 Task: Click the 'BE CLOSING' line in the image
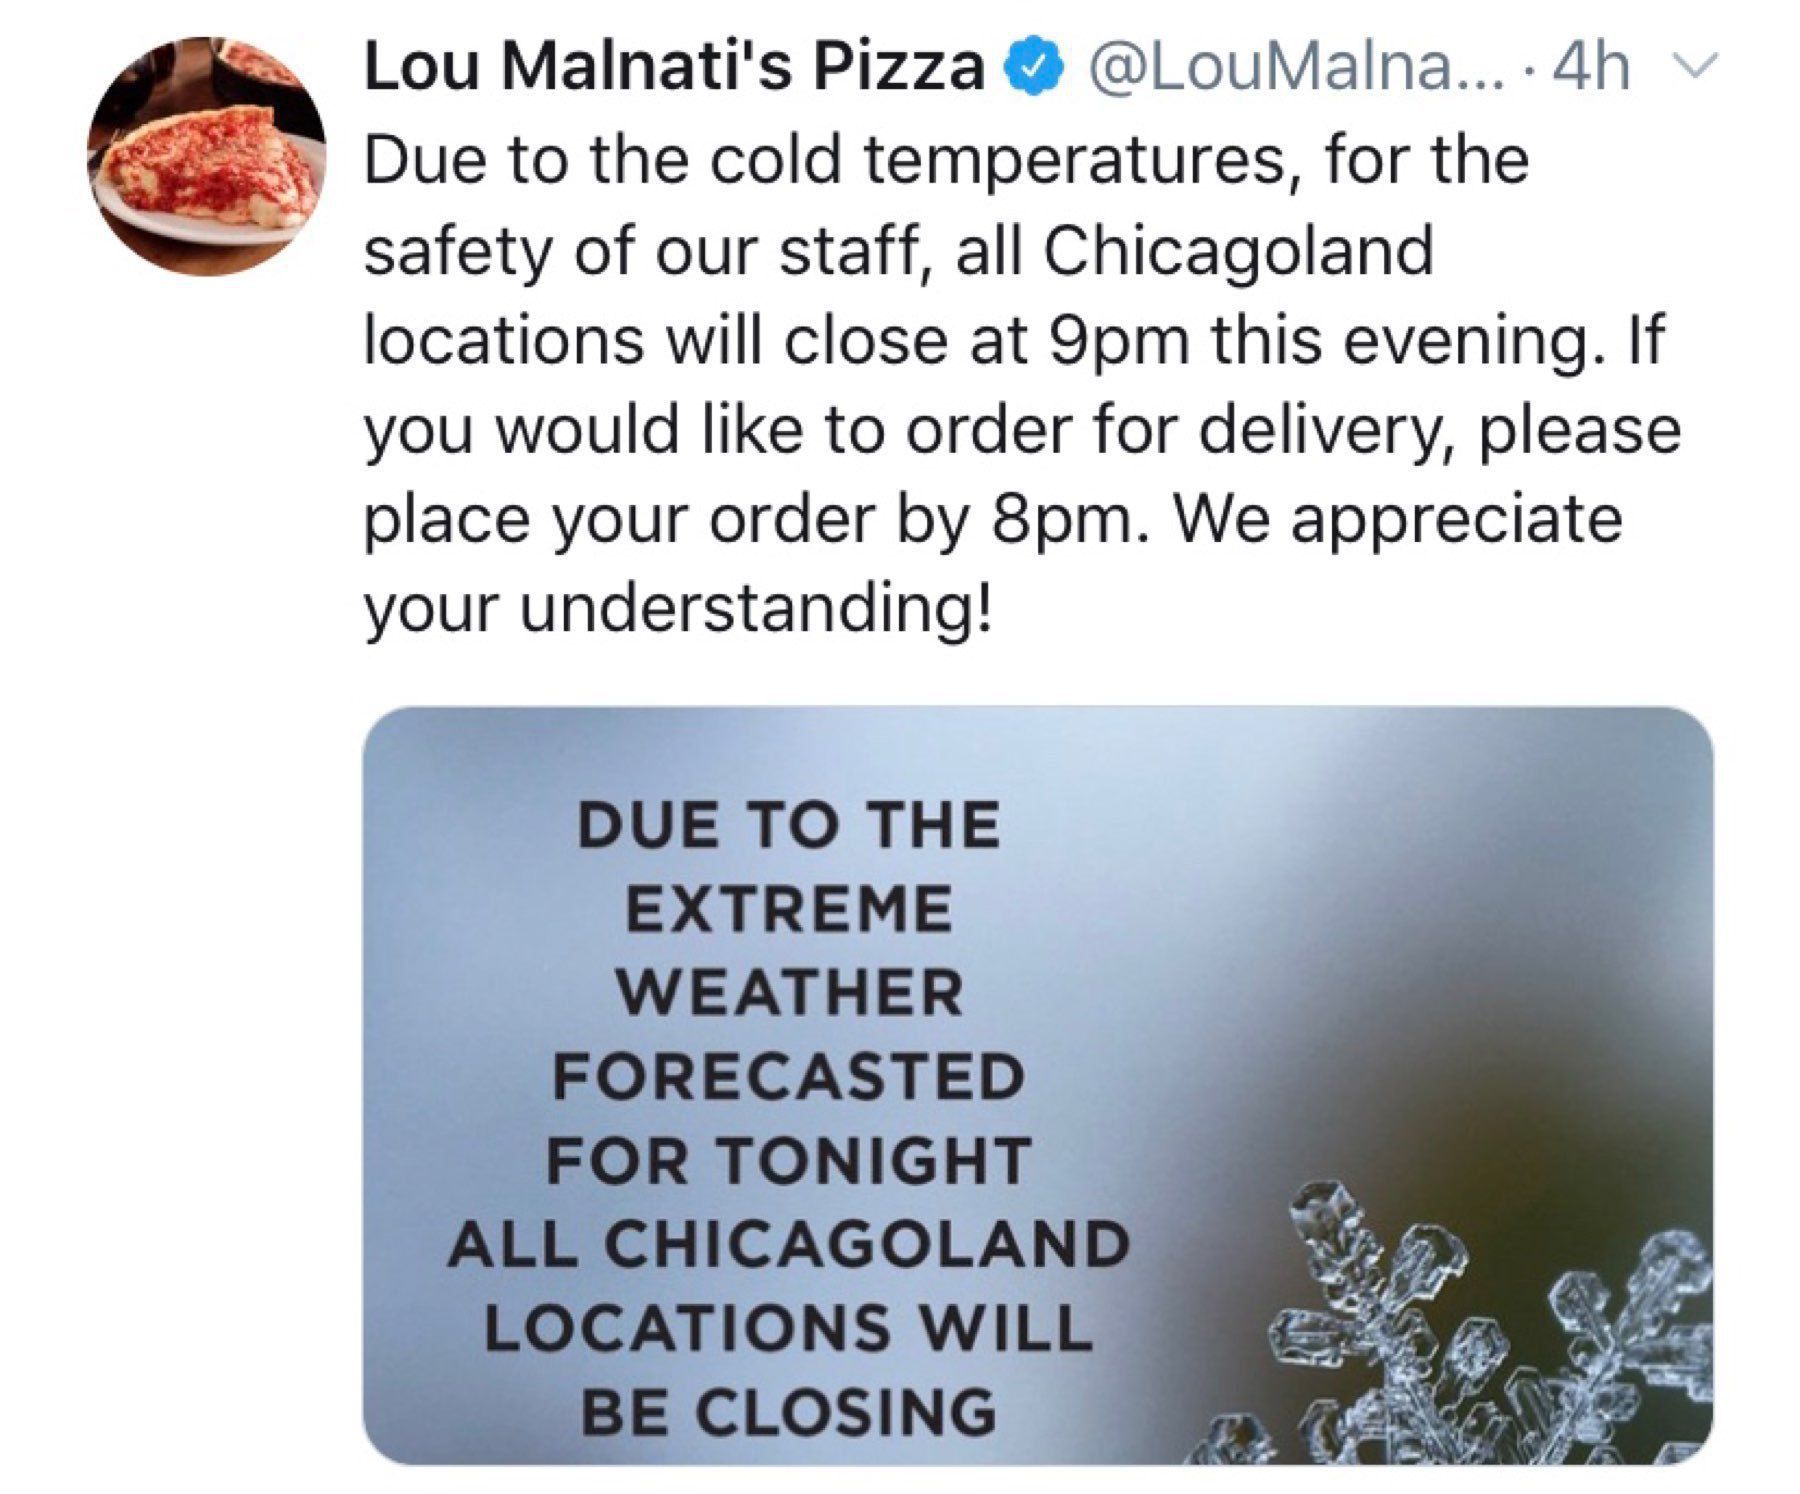click(789, 1413)
